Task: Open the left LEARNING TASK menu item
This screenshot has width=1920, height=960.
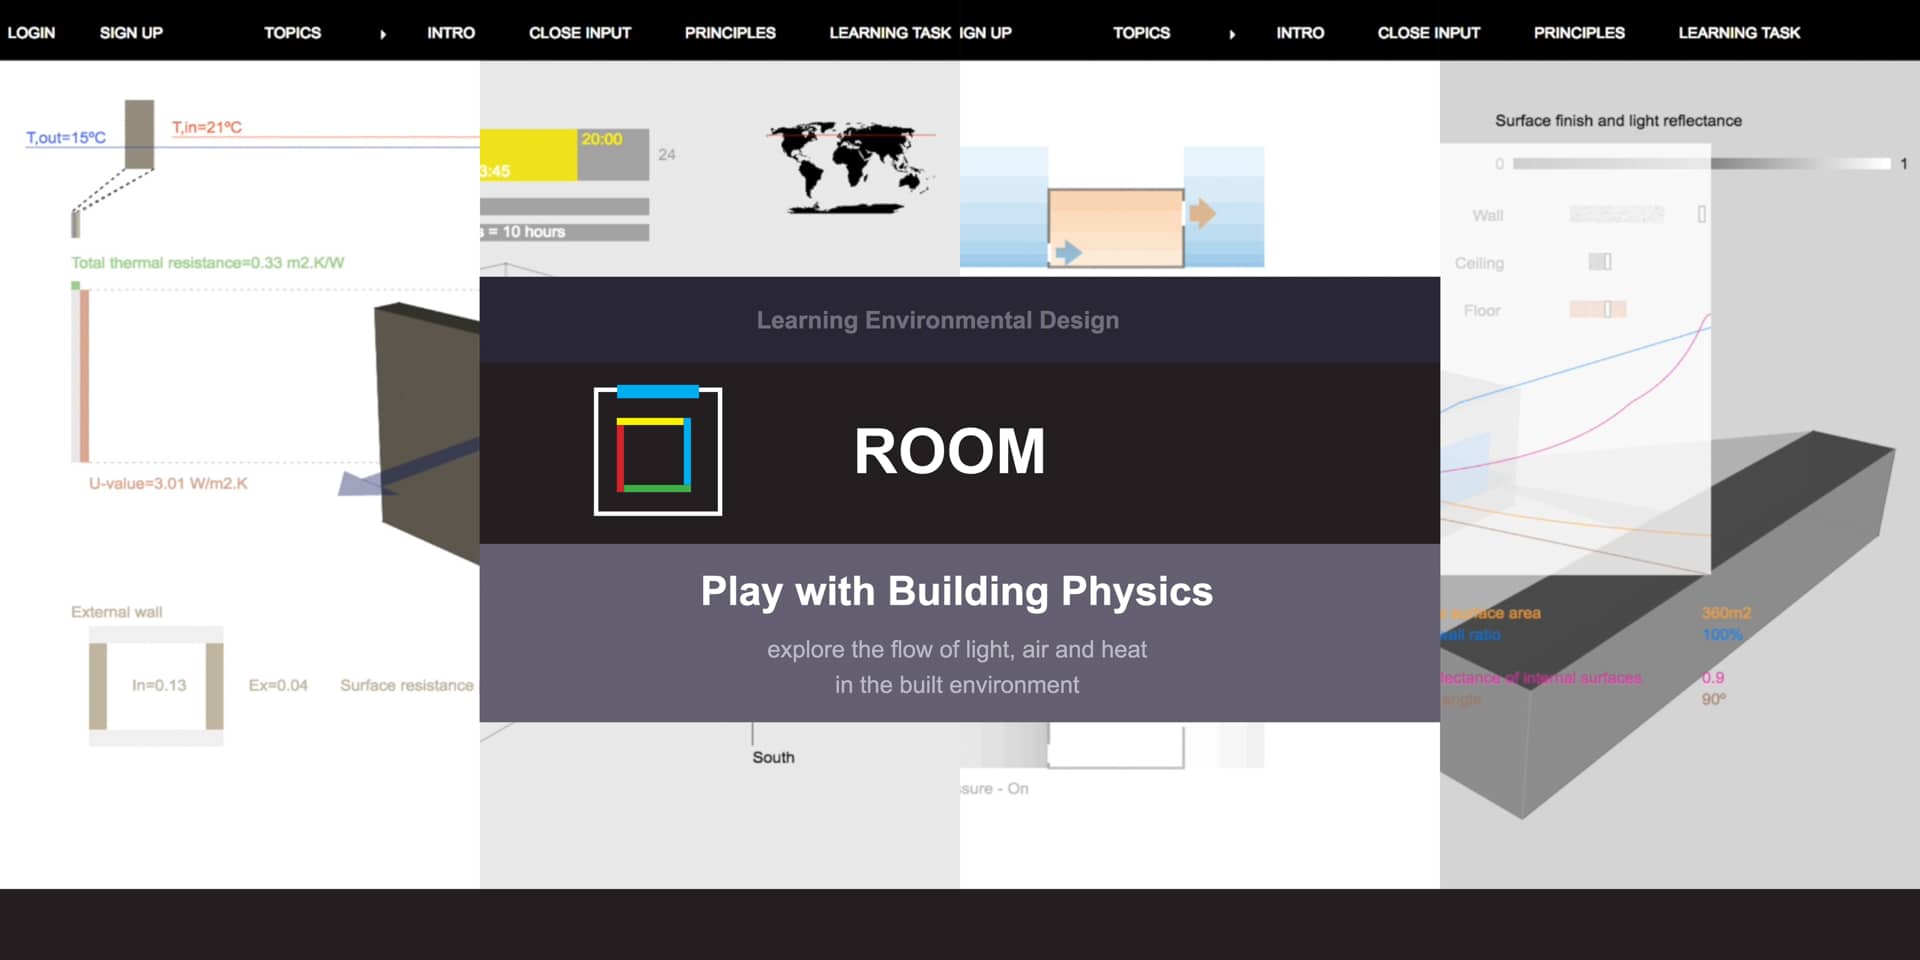Action: 890,33
